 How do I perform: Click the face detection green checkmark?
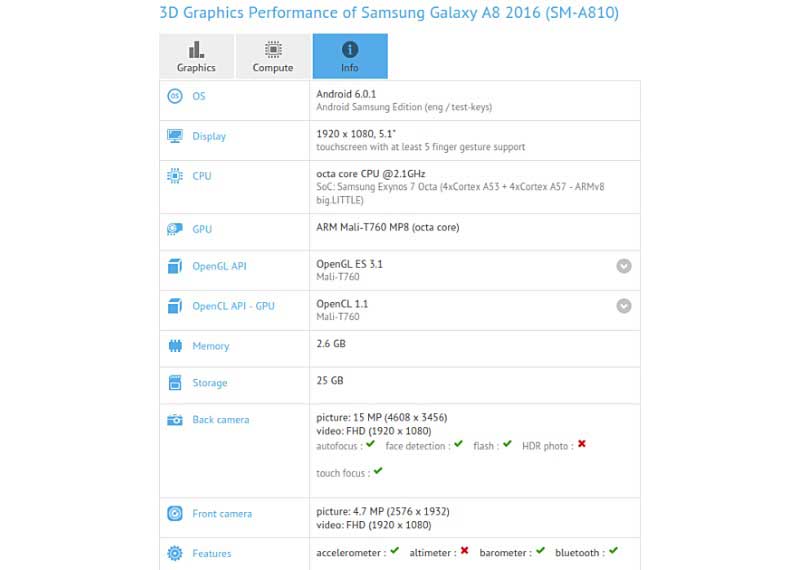tap(459, 444)
